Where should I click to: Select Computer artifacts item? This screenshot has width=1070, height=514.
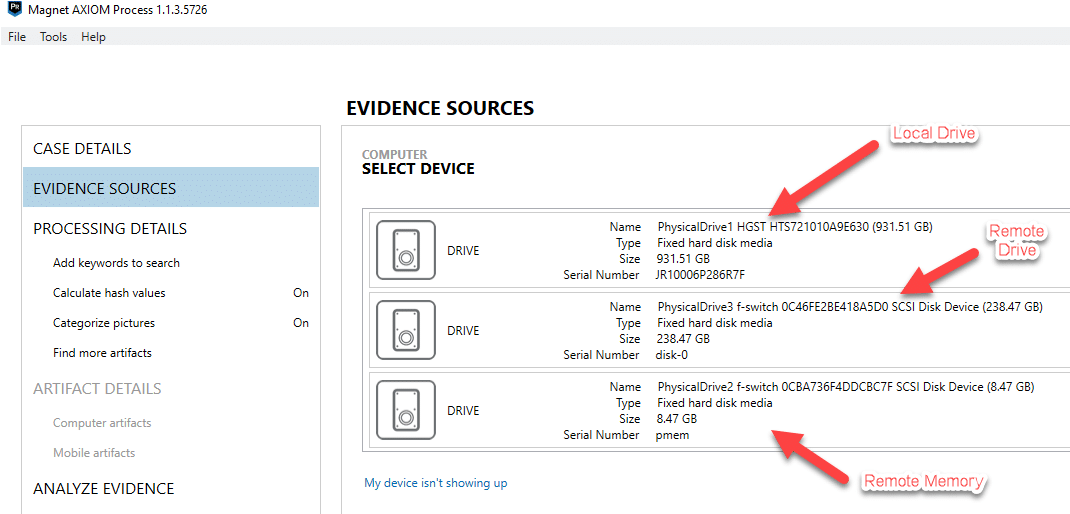pos(102,423)
